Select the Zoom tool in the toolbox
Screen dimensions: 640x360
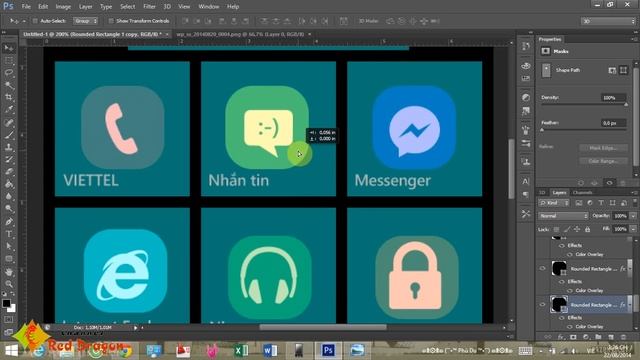click(9, 284)
